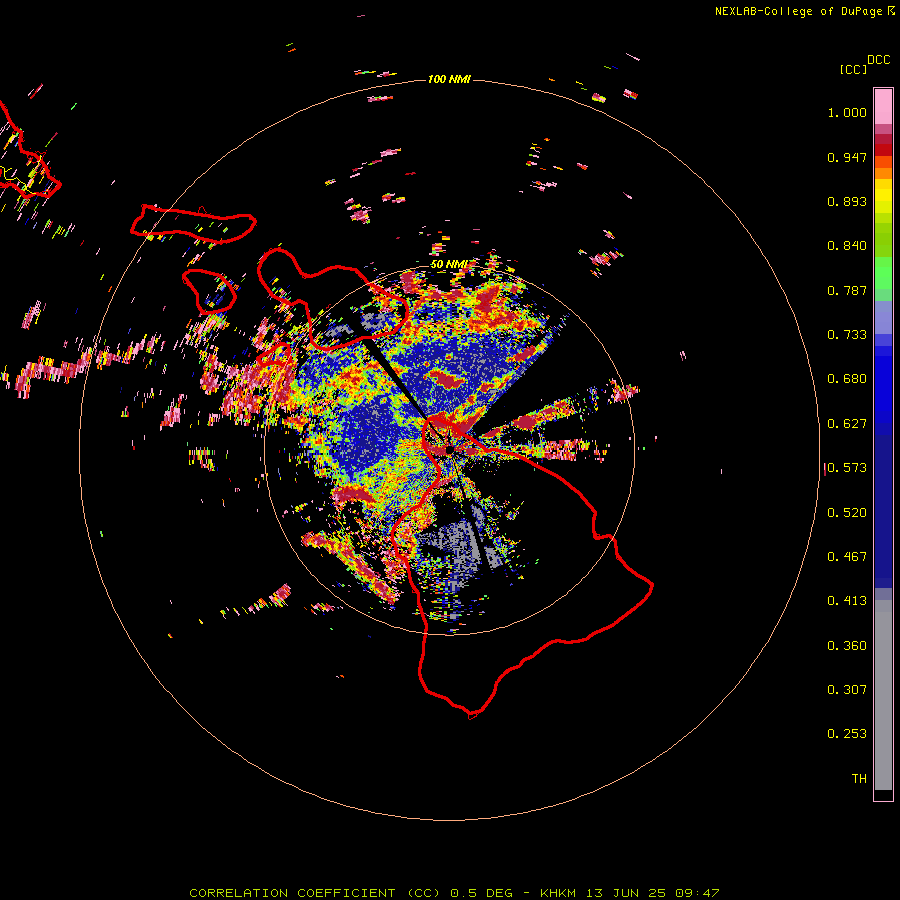Screen dimensions: 900x900
Task: Click the 0.467 color scale value
Action: [847, 557]
